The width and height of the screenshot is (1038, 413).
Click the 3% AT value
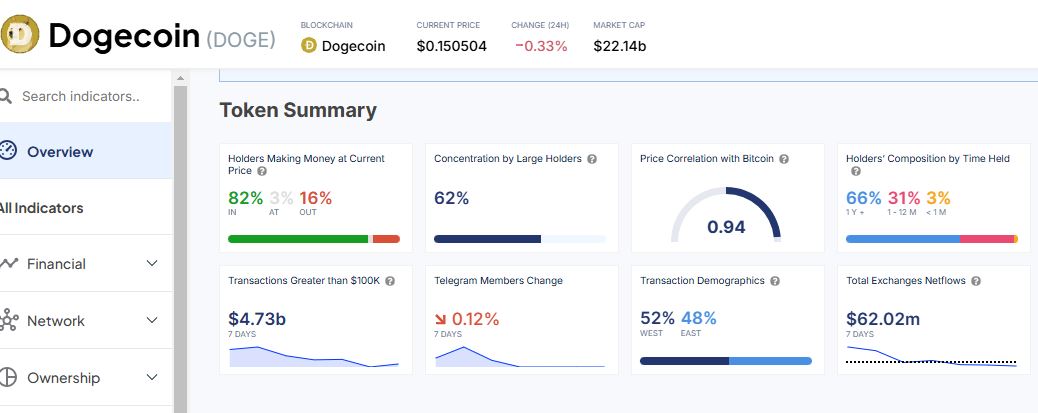pos(281,198)
